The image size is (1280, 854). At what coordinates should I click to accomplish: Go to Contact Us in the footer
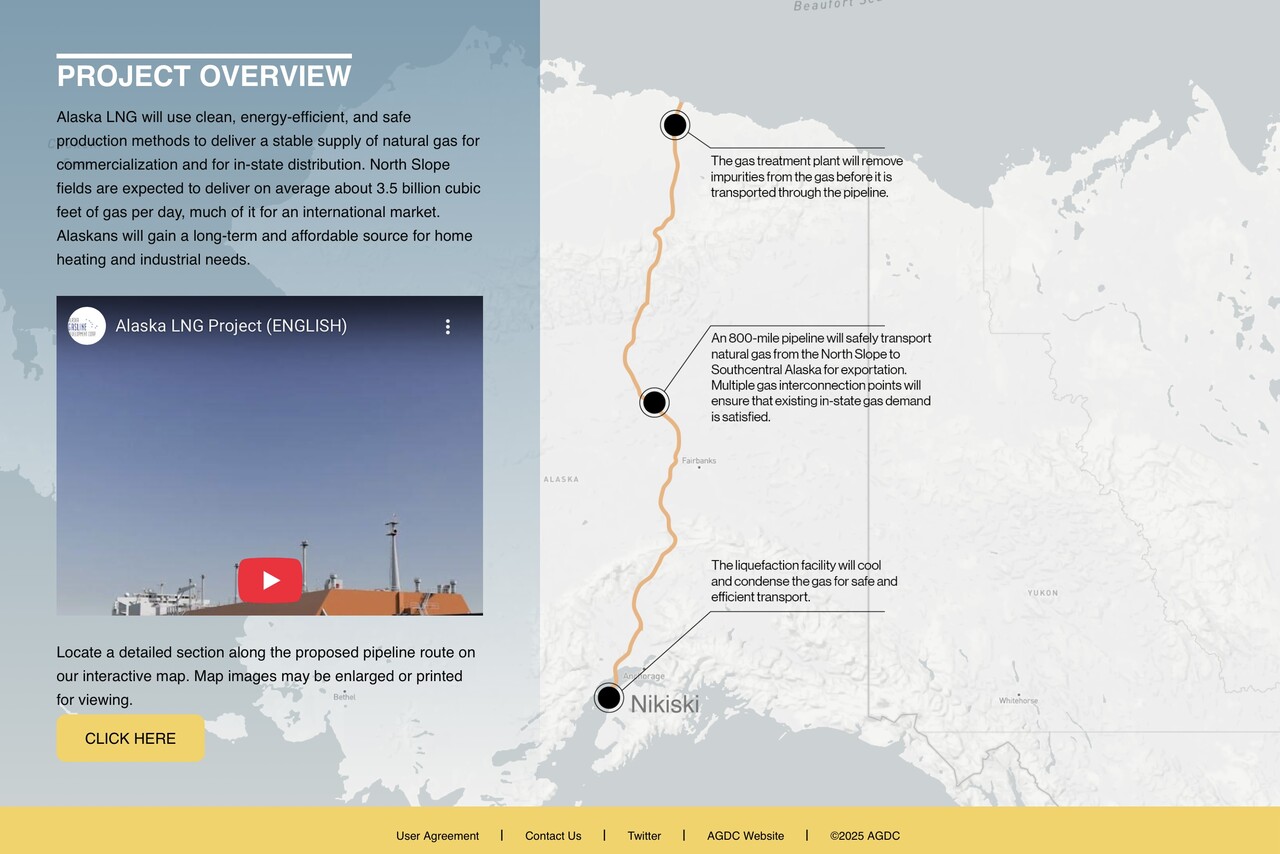click(553, 836)
